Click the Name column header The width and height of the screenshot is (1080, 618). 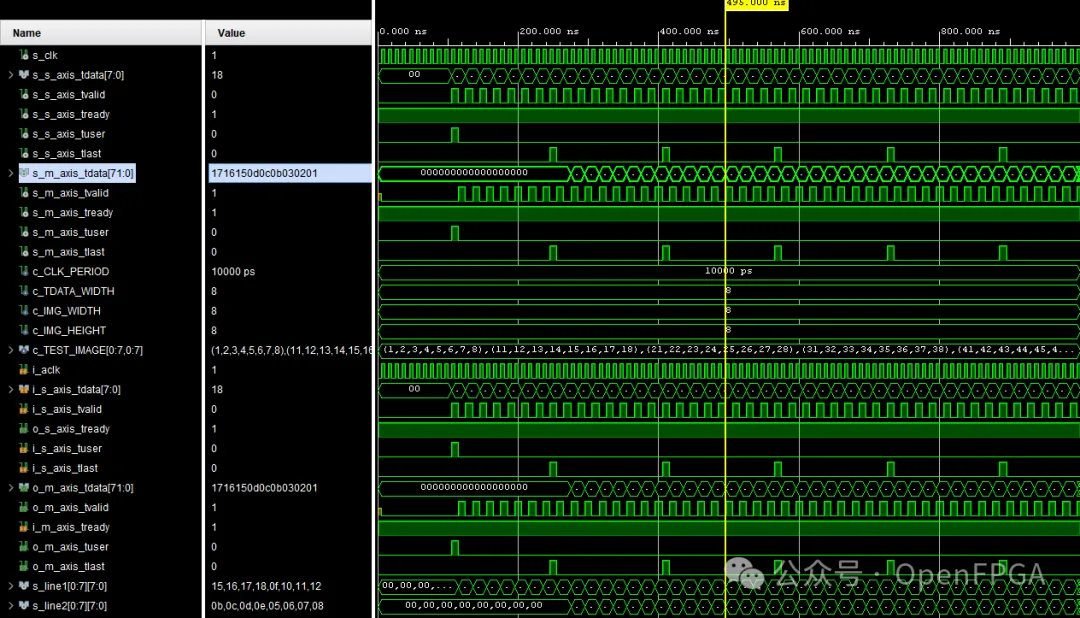click(x=101, y=32)
